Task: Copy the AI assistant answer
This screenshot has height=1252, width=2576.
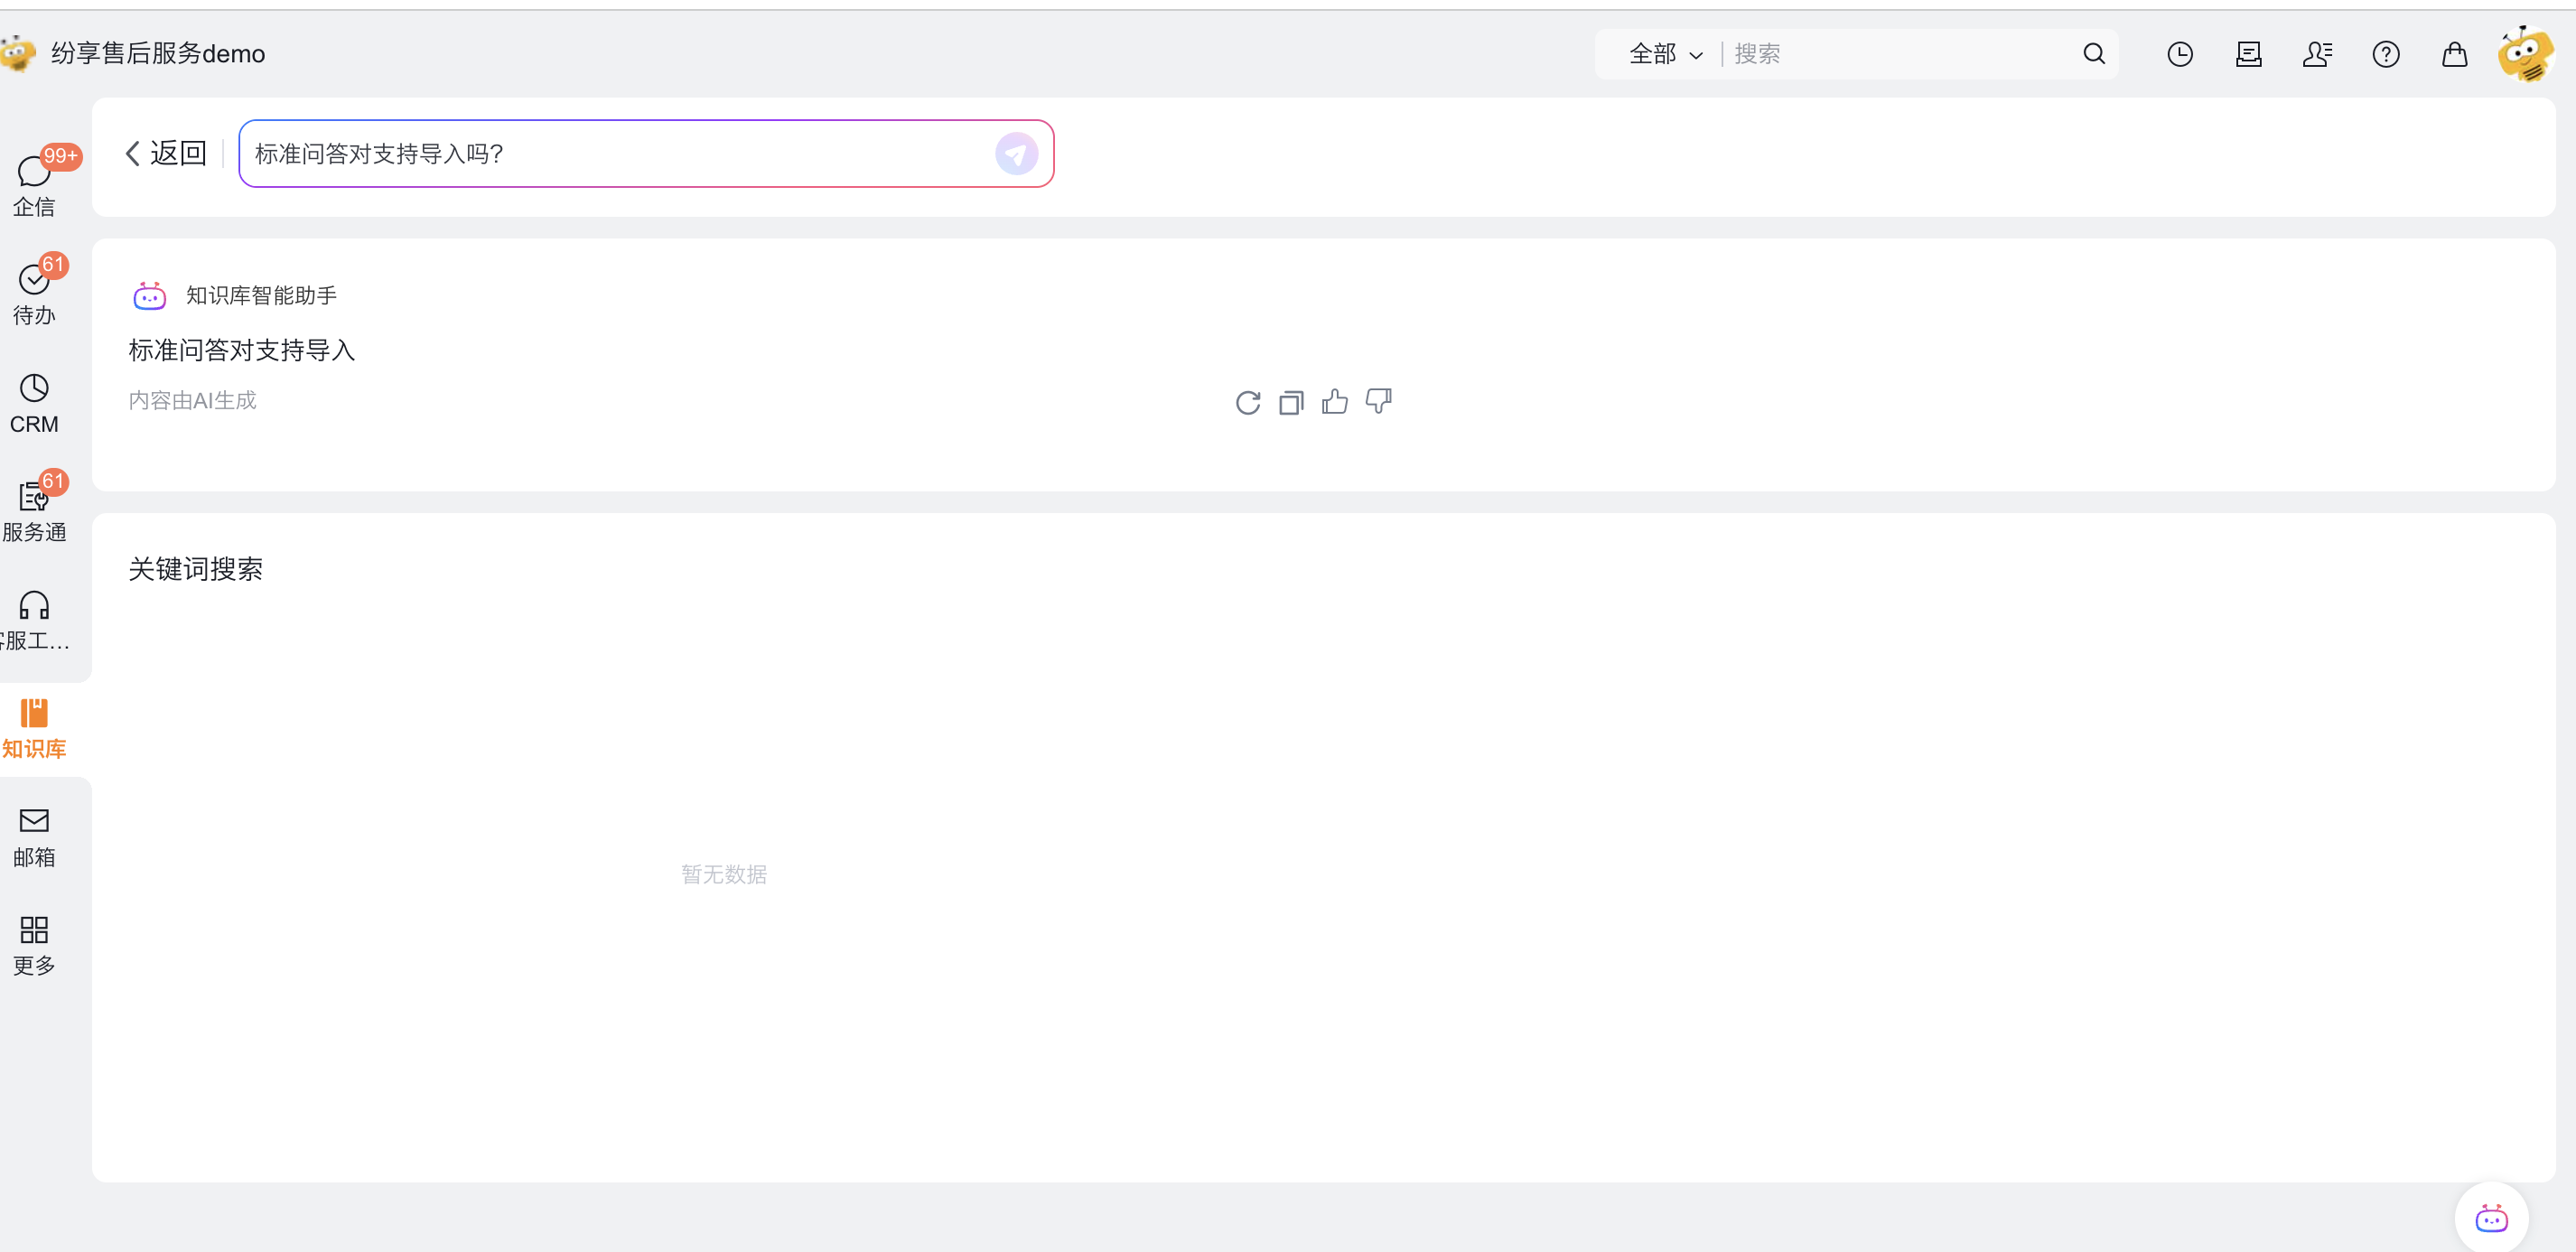Action: pyautogui.click(x=1291, y=402)
